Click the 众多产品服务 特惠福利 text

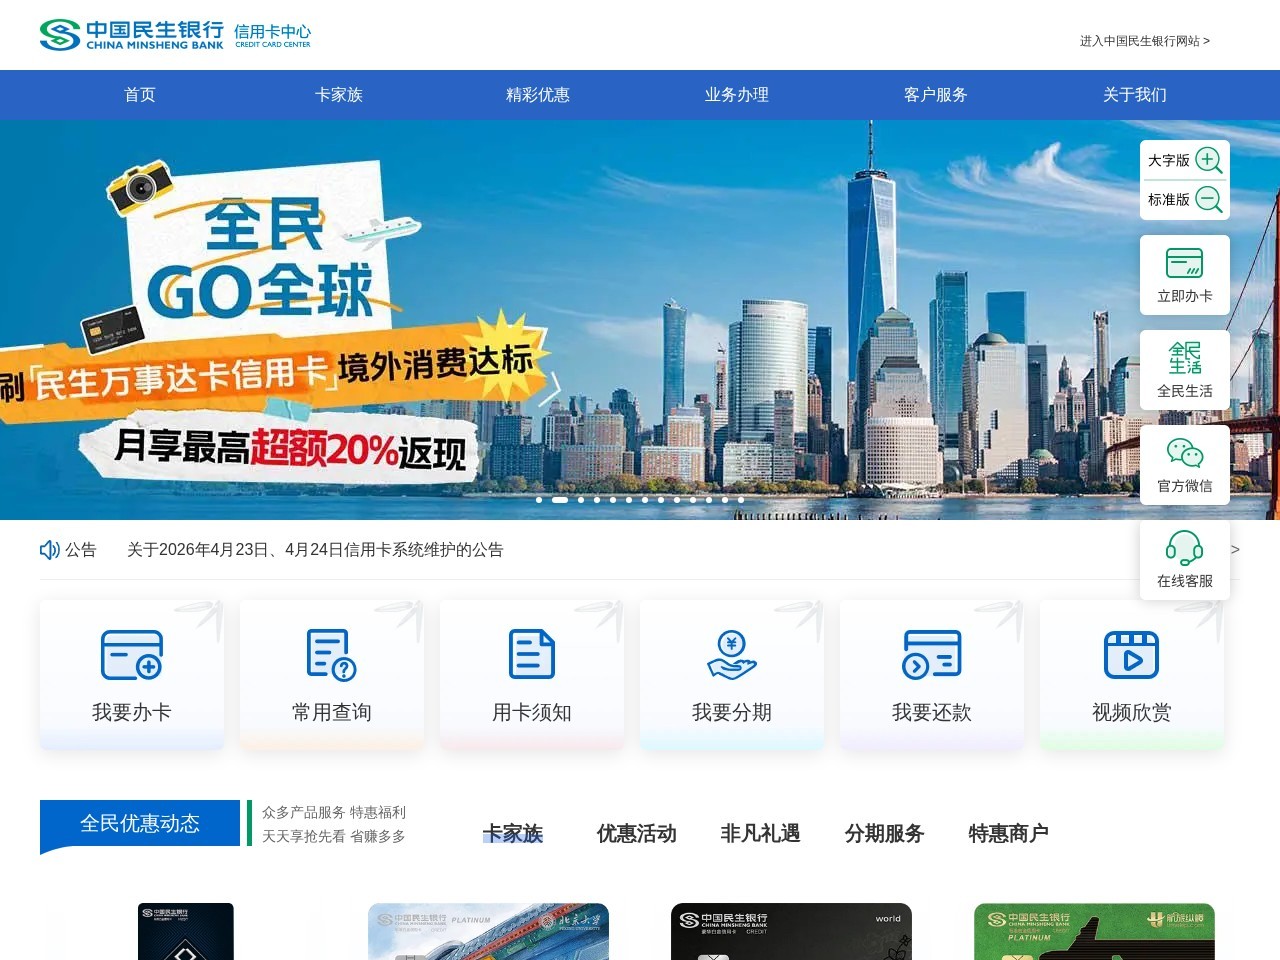(334, 812)
